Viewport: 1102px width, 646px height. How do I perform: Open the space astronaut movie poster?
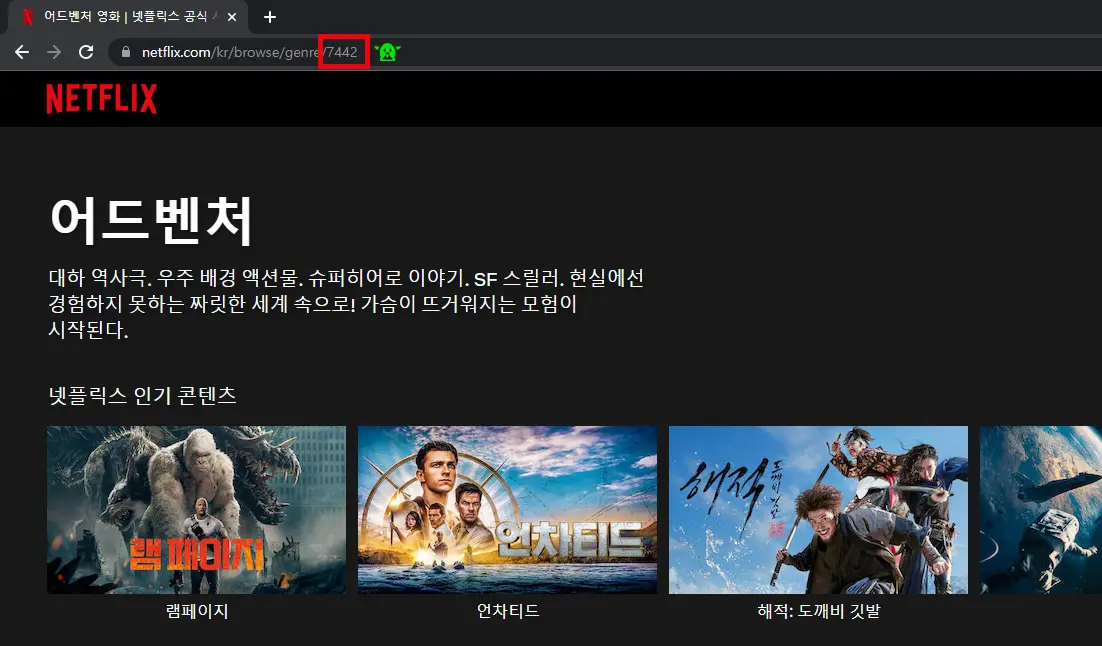click(1041, 510)
